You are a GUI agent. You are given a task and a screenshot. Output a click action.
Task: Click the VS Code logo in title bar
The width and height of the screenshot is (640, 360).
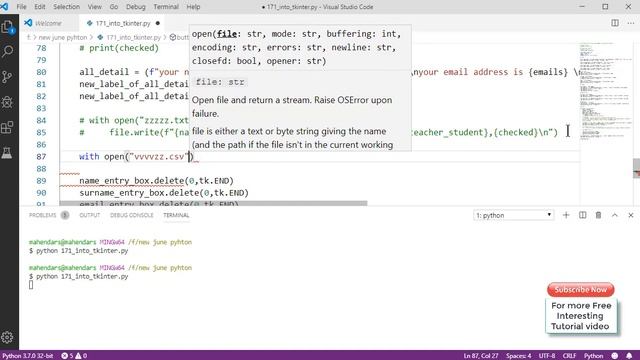[4, 7]
